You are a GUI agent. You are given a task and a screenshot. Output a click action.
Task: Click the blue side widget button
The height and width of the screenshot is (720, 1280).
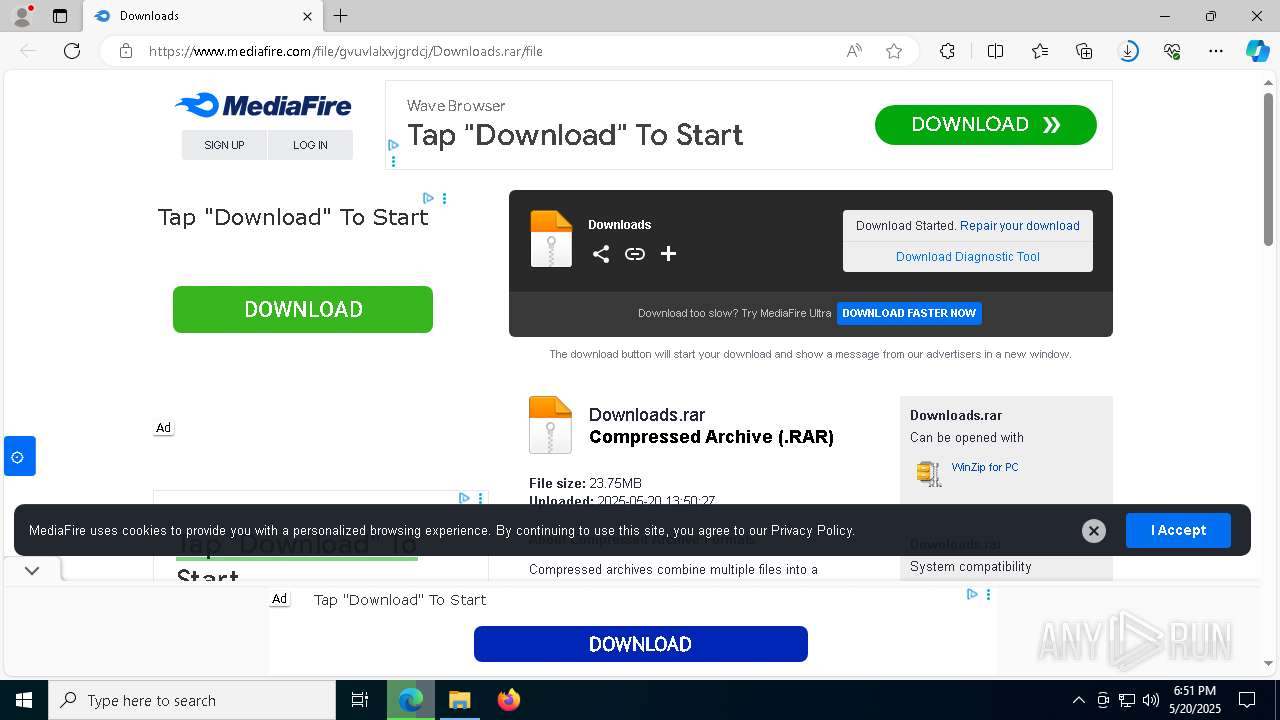point(20,456)
